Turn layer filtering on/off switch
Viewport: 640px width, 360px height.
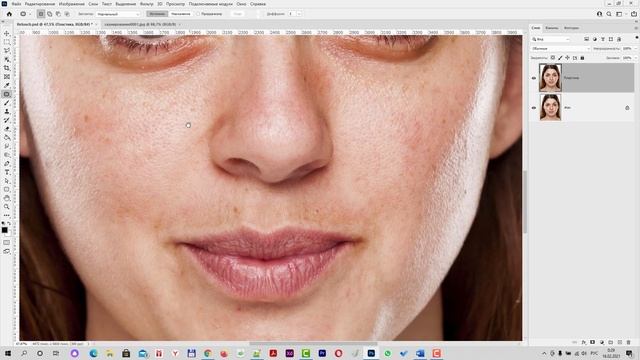(x=636, y=38)
